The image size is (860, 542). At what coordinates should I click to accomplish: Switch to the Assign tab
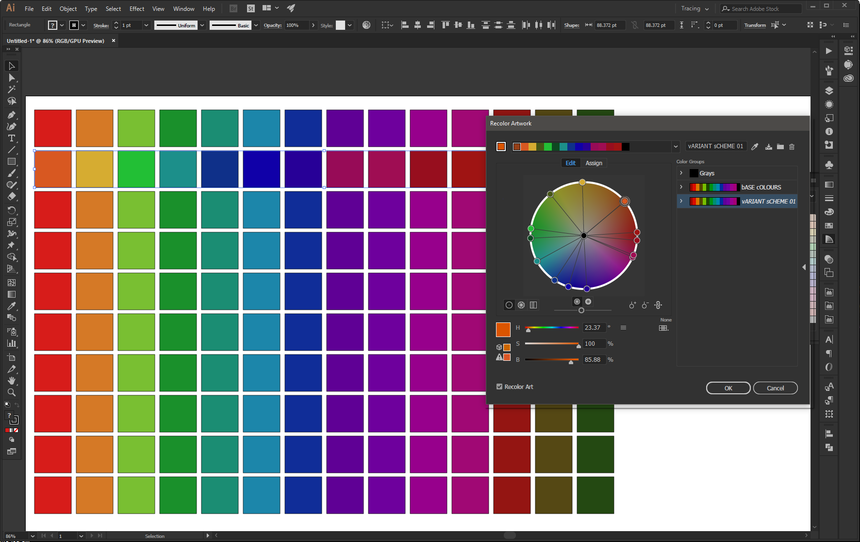(594, 163)
